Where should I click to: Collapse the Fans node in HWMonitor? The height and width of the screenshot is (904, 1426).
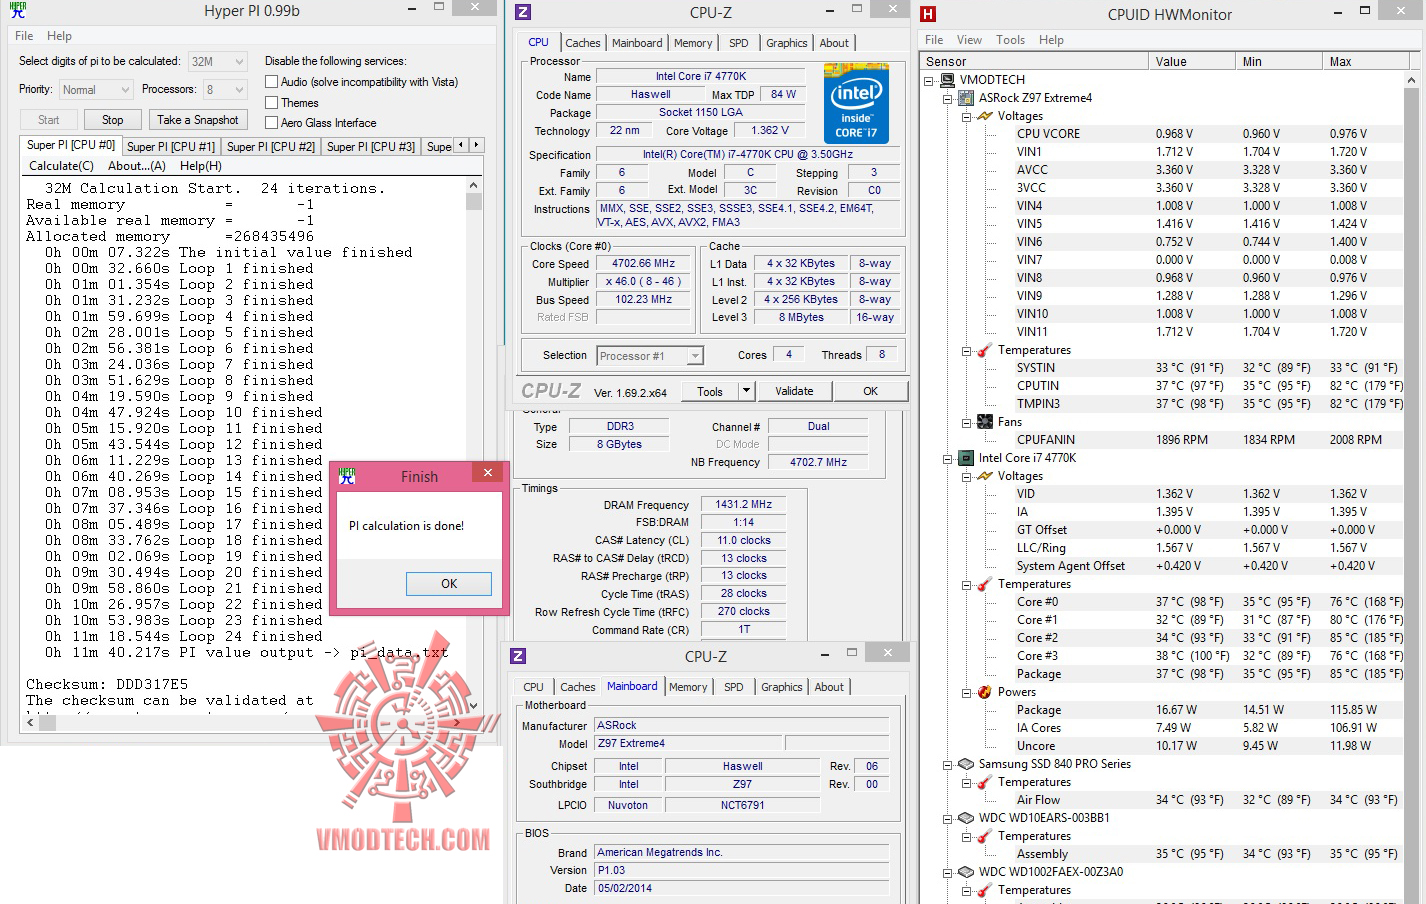(x=967, y=422)
